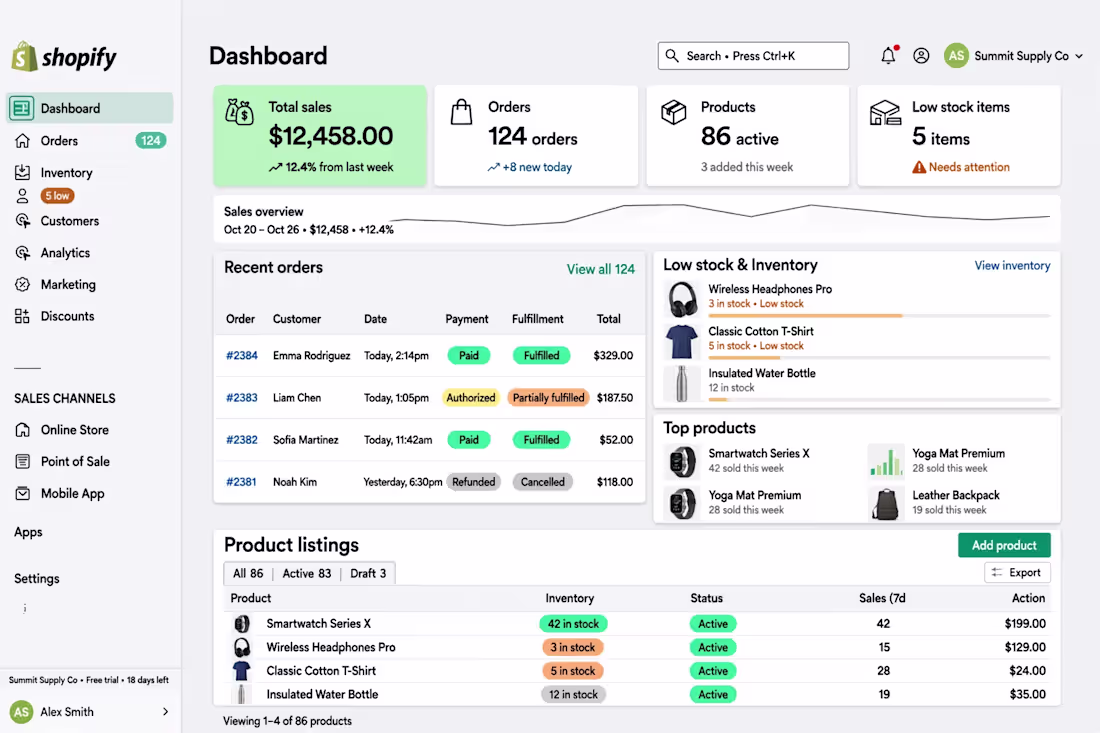Select the All 86 tab
Screen dimensions: 1100x733
click(248, 573)
